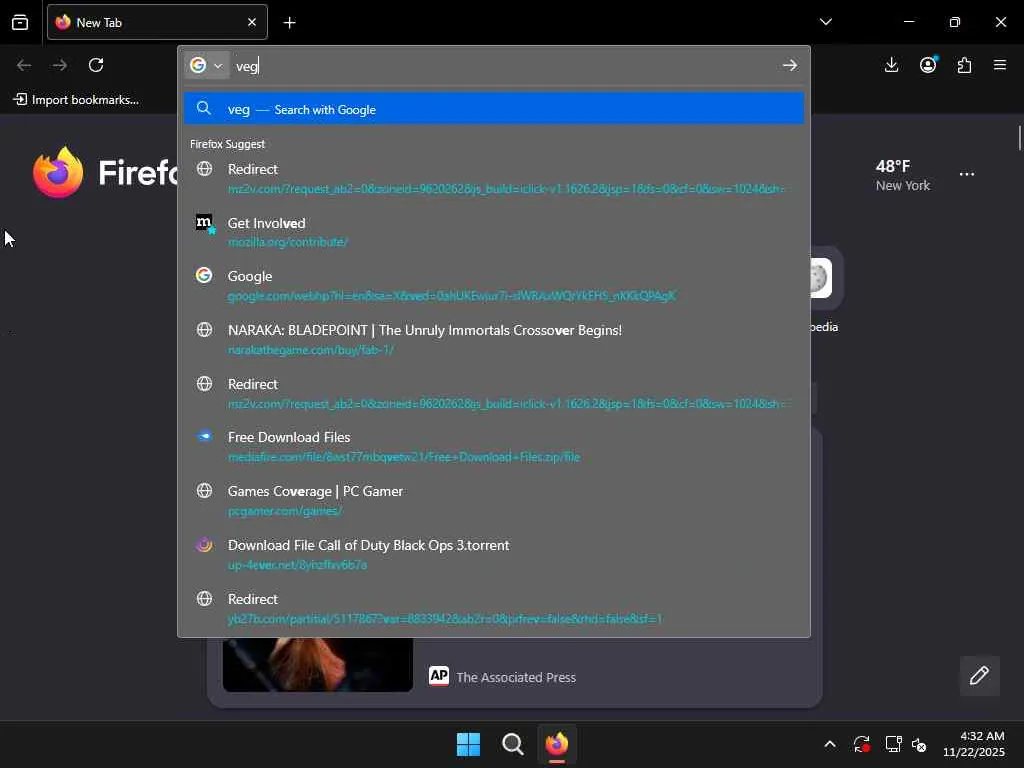Open the Extensions panel
Image resolution: width=1024 pixels, height=768 pixels.
[x=964, y=65]
